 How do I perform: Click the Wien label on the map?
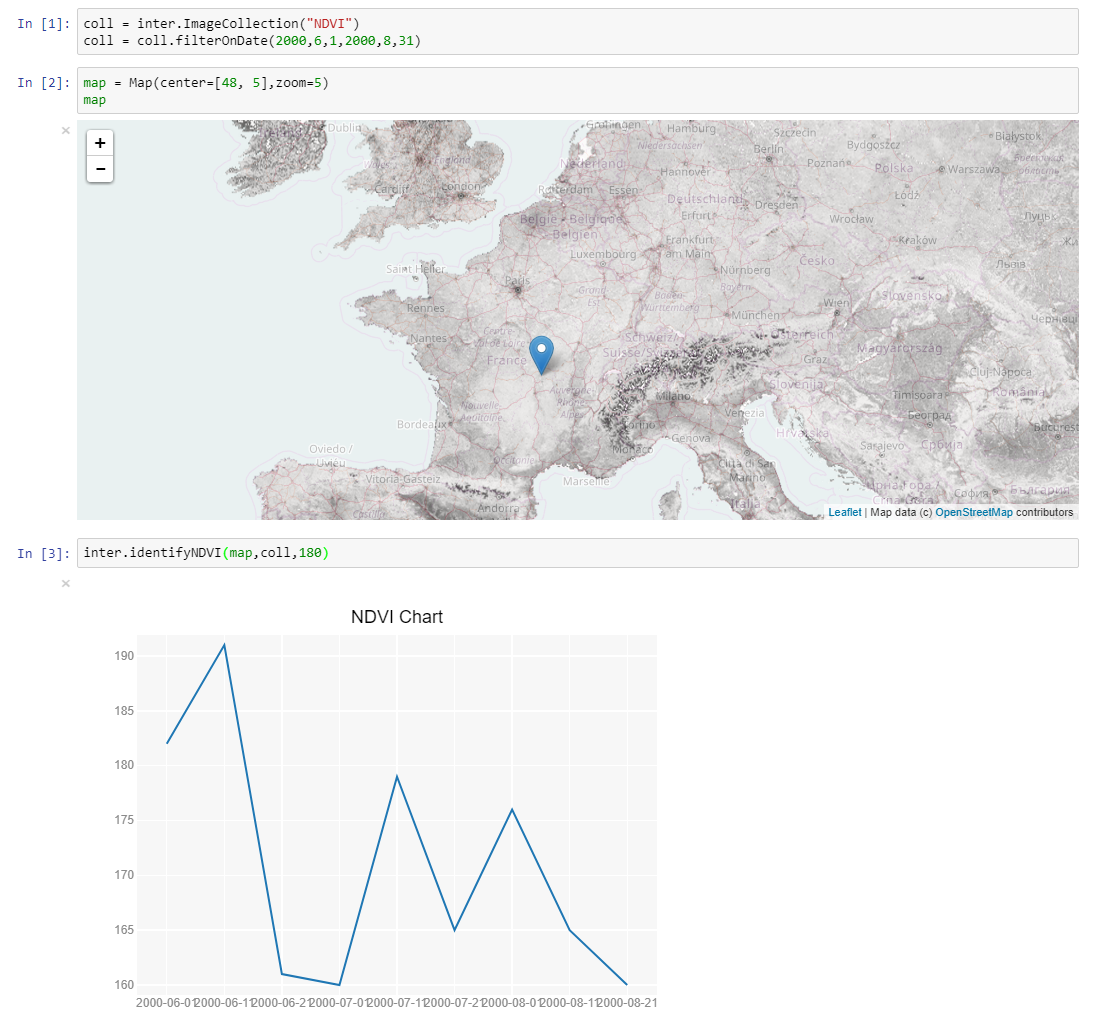[x=836, y=302]
